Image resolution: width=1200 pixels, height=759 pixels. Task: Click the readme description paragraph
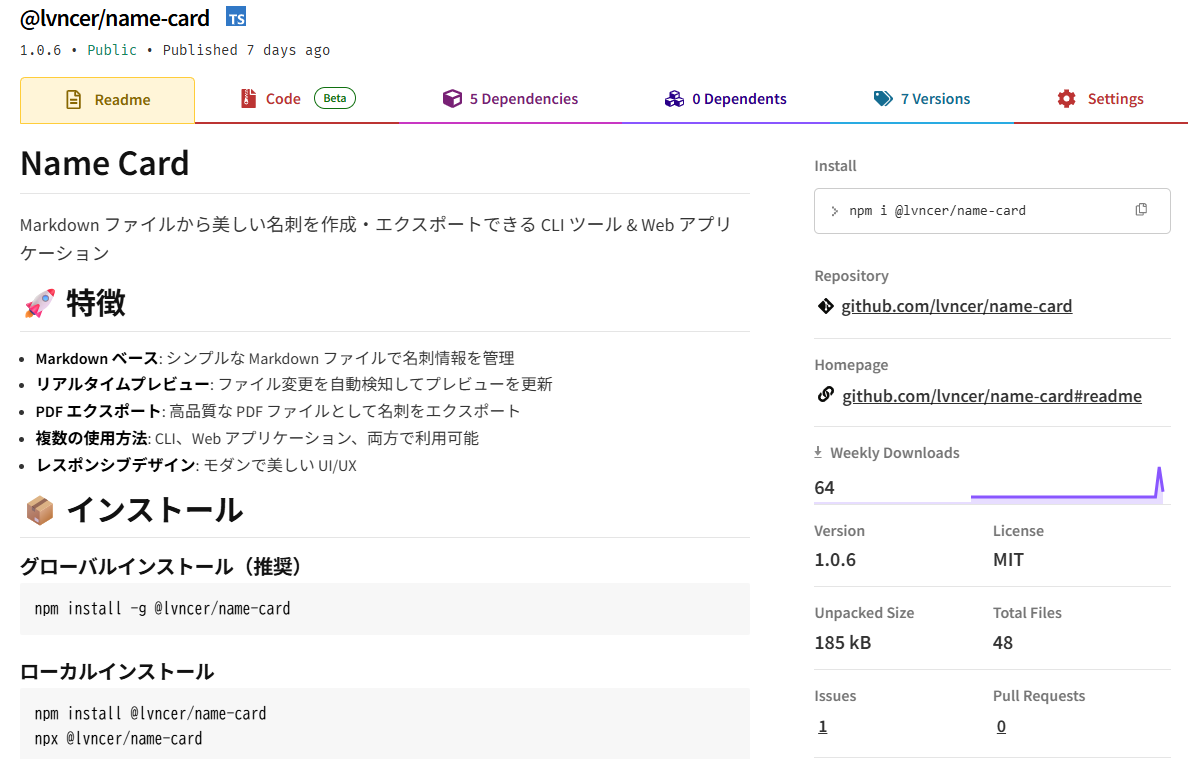tap(376, 239)
